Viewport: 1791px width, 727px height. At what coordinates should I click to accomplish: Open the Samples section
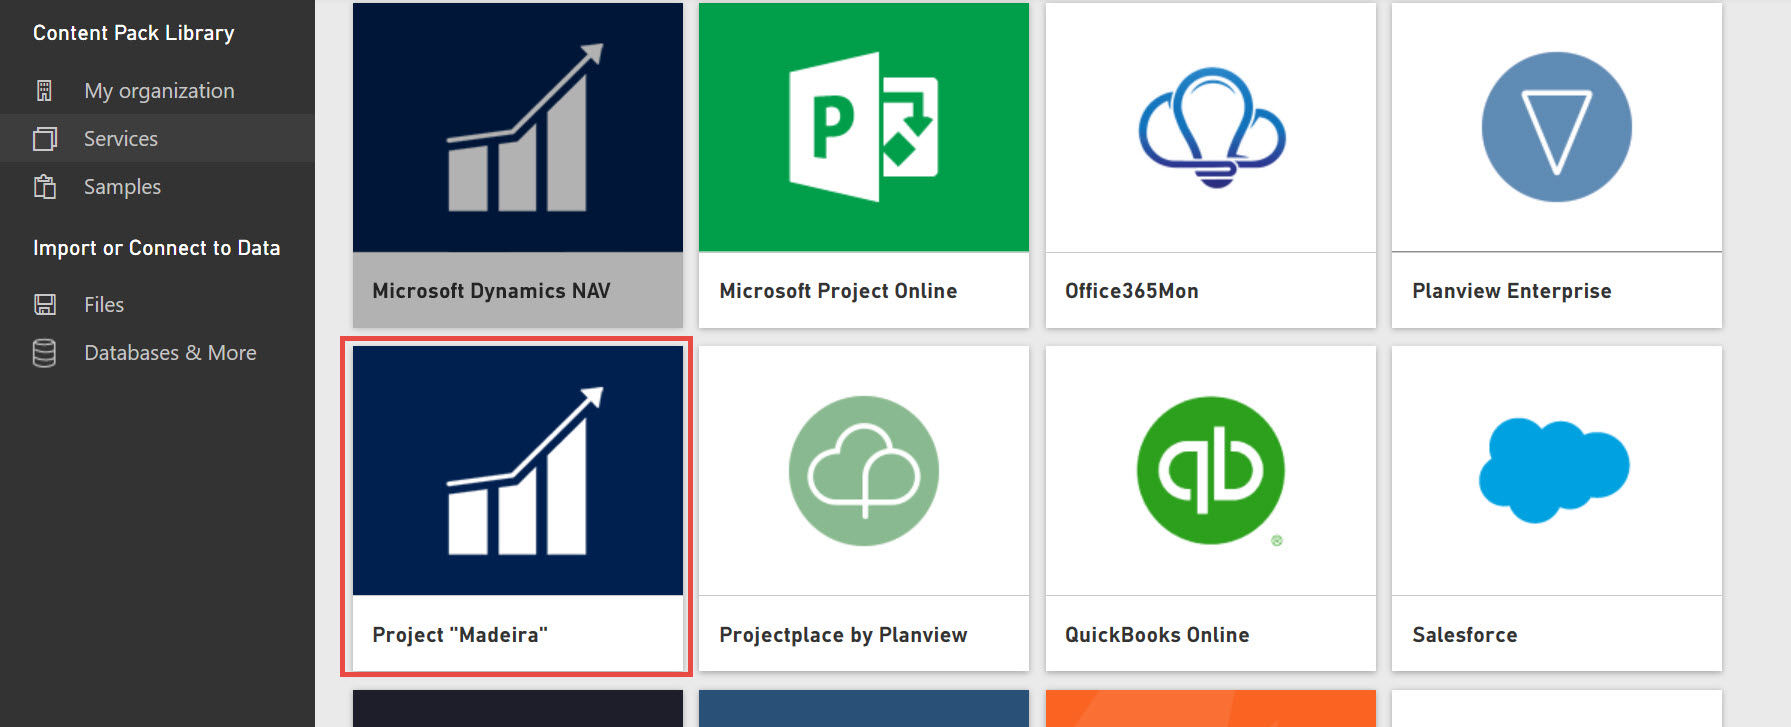click(122, 187)
